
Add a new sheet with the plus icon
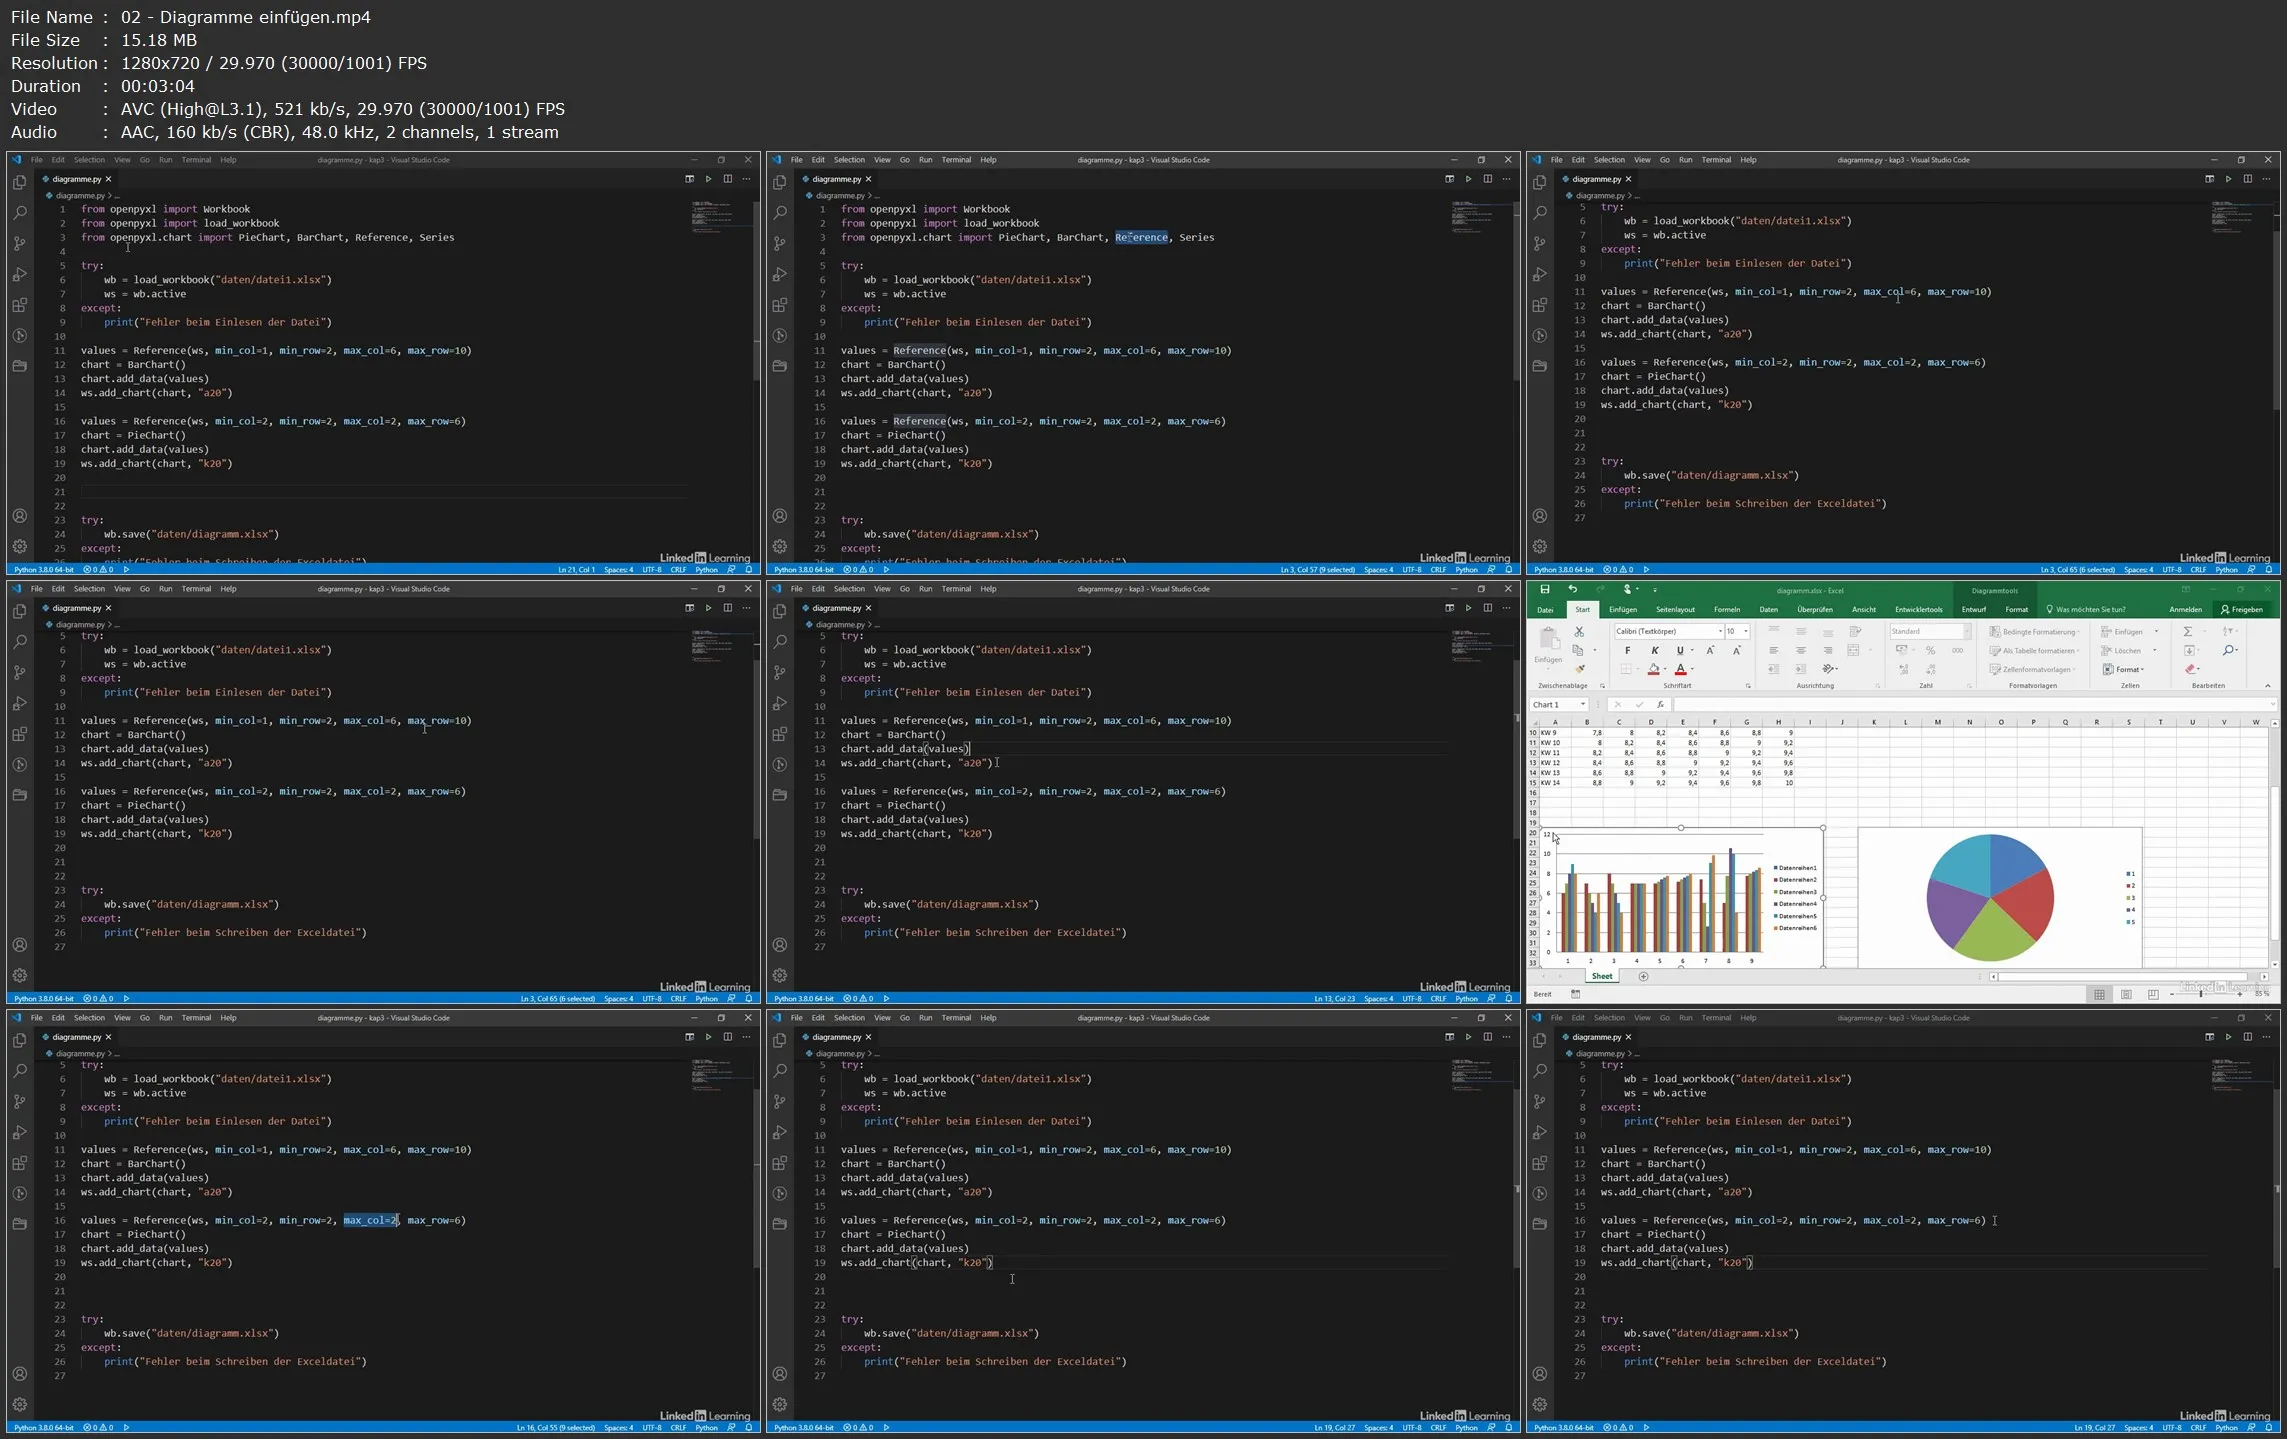pos(1643,976)
